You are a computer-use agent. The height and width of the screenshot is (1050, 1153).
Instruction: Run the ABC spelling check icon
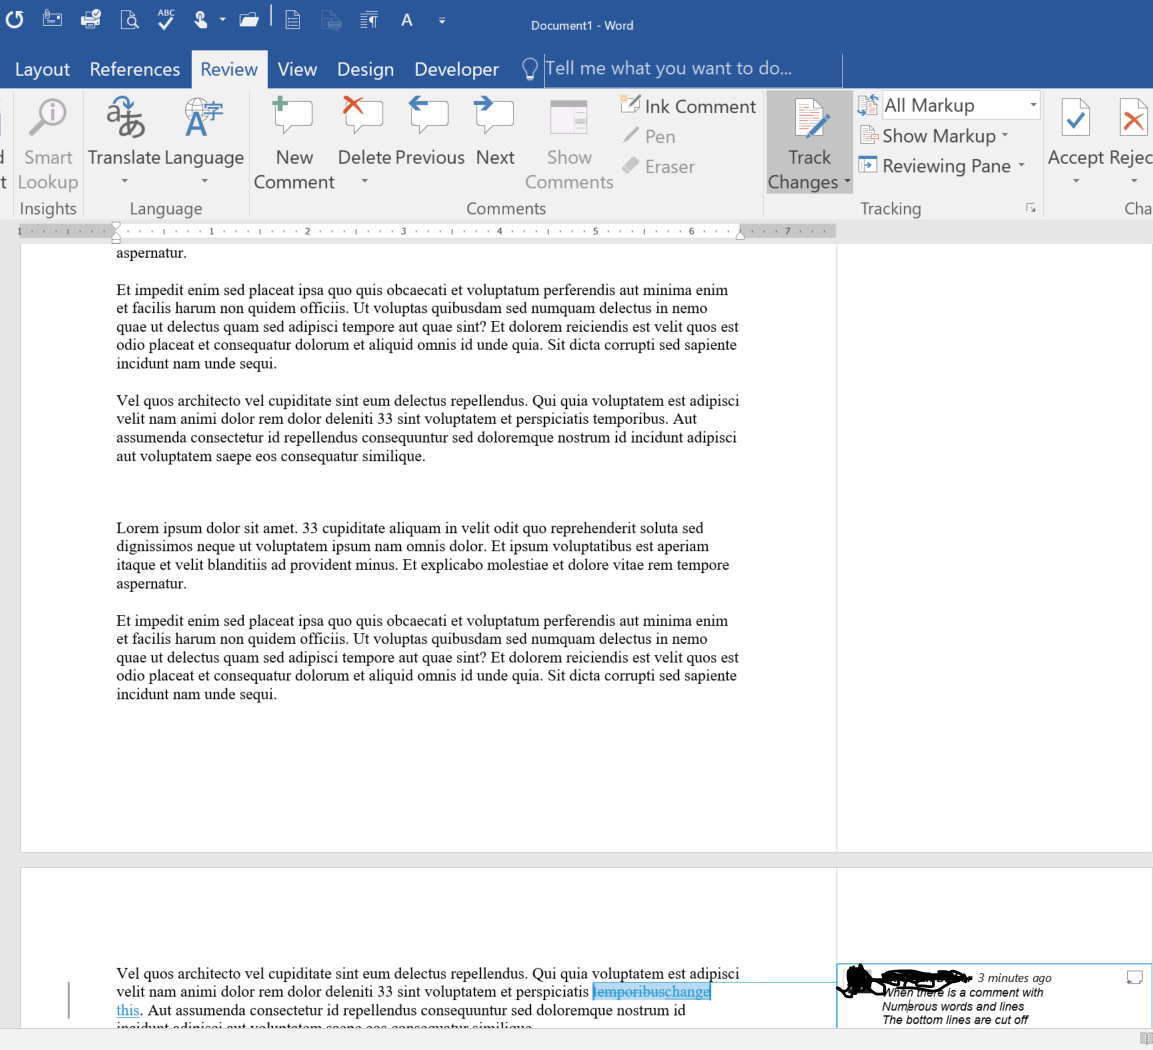click(166, 19)
